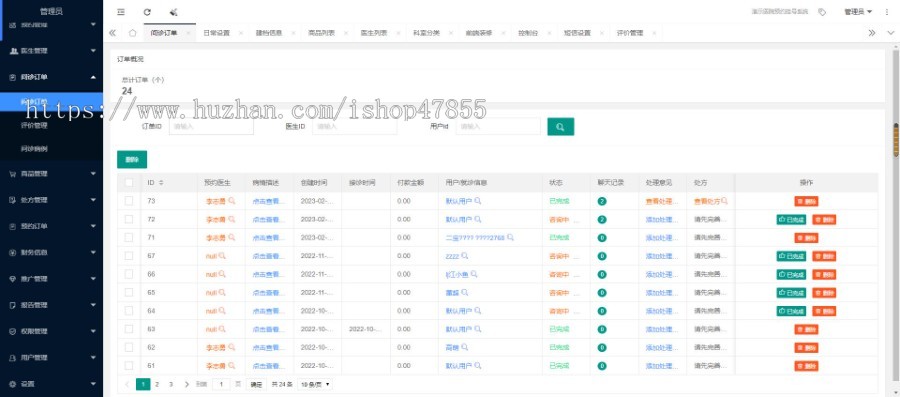This screenshot has width=900, height=397.
Task: Expand the 推广管理 sidebar menu arrow
Action: pyautogui.click(x=93, y=279)
